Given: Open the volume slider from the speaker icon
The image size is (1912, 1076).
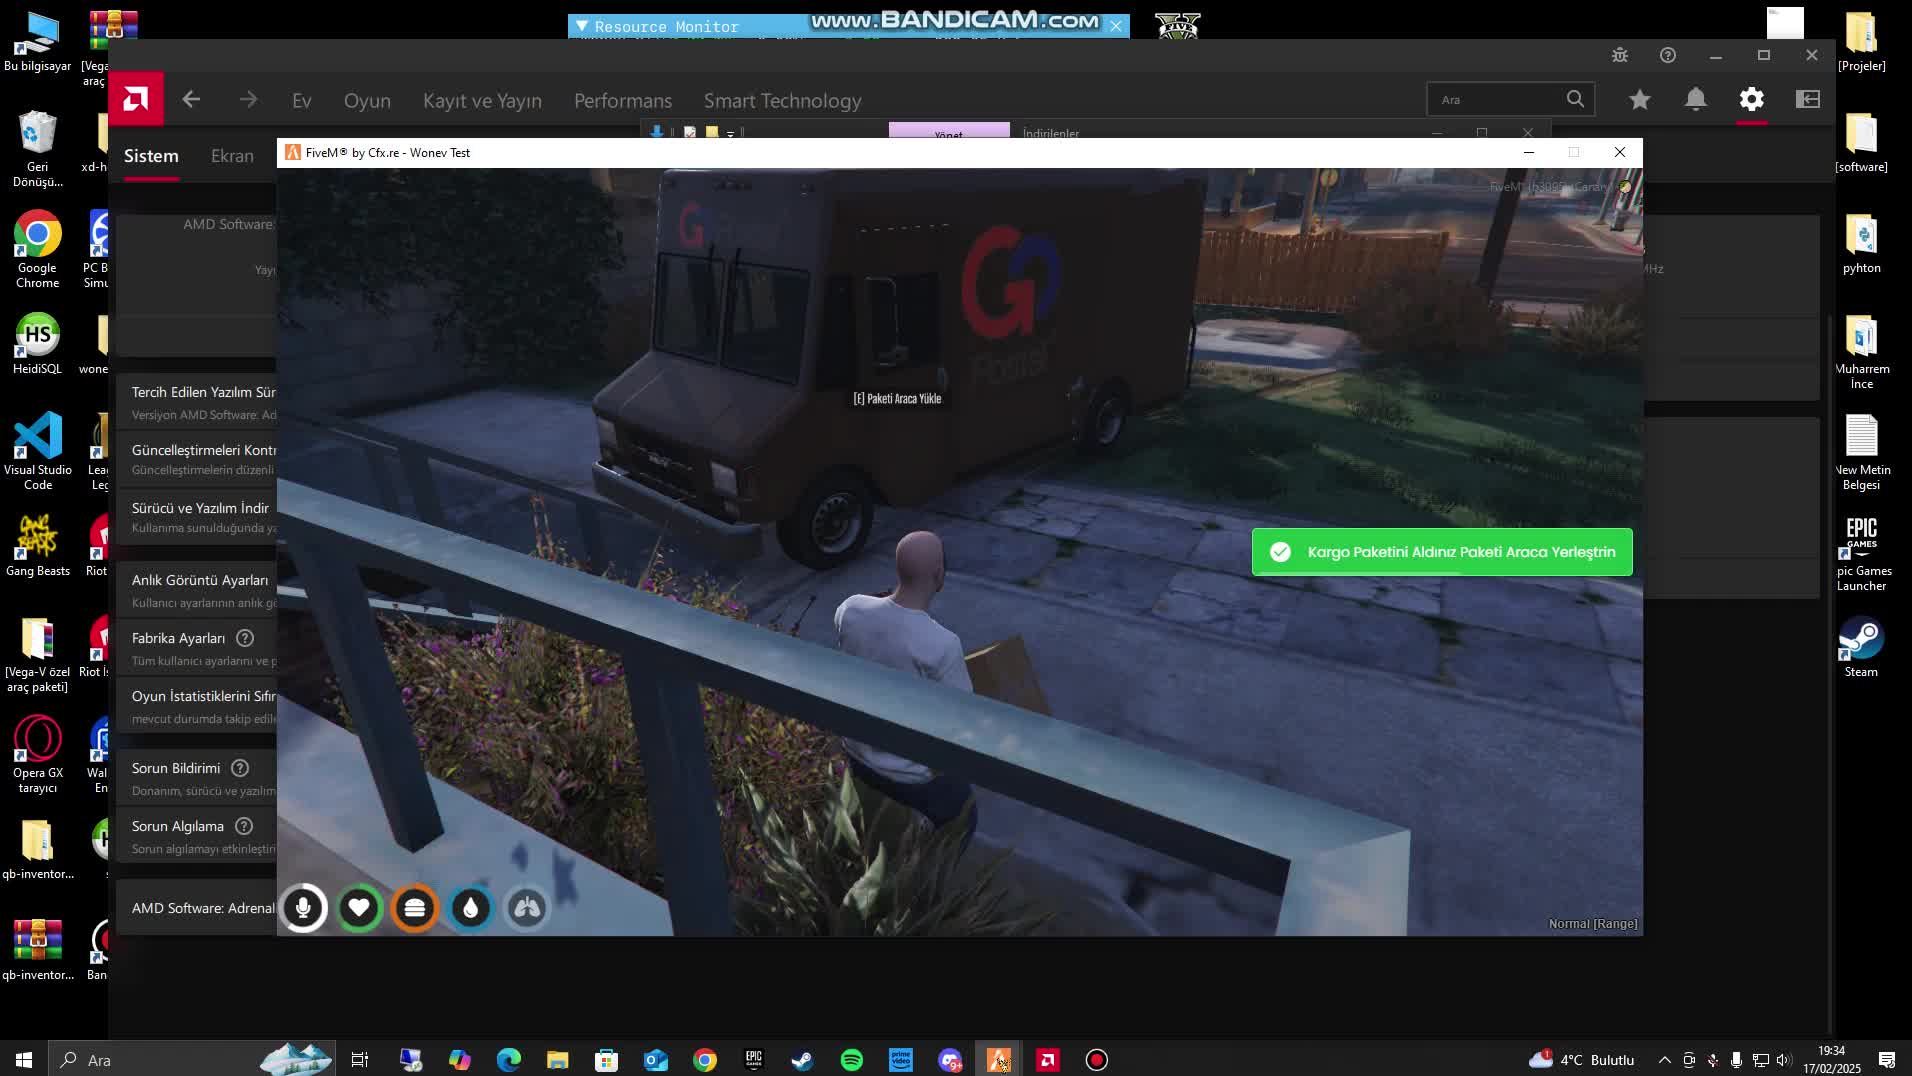Looking at the screenshot, I should coord(1784,1060).
